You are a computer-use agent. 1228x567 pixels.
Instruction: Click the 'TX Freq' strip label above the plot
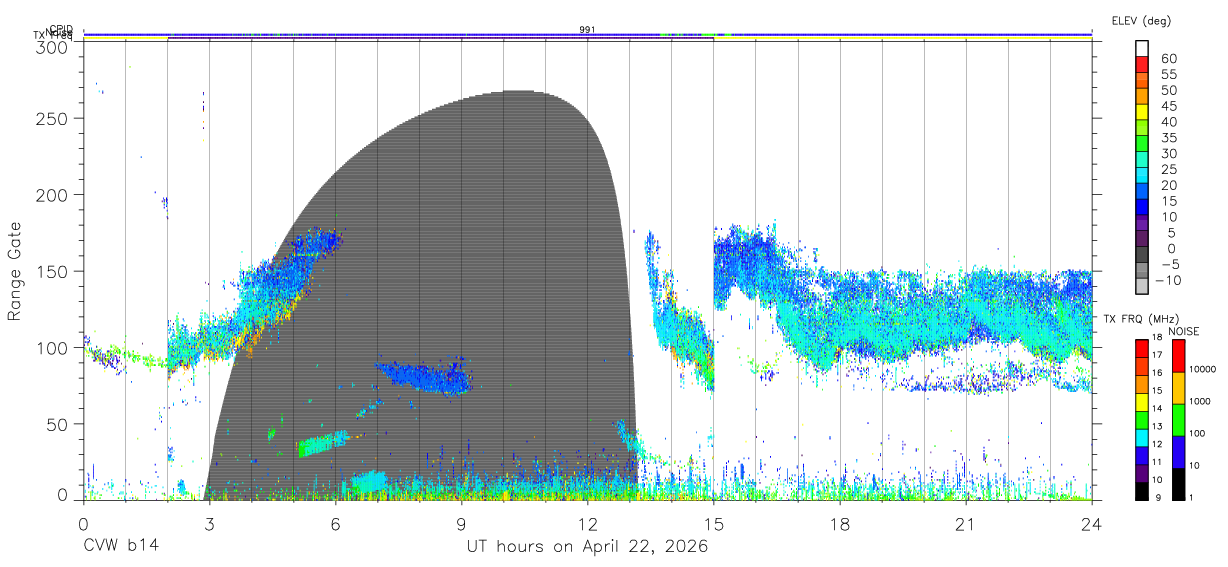pos(55,36)
